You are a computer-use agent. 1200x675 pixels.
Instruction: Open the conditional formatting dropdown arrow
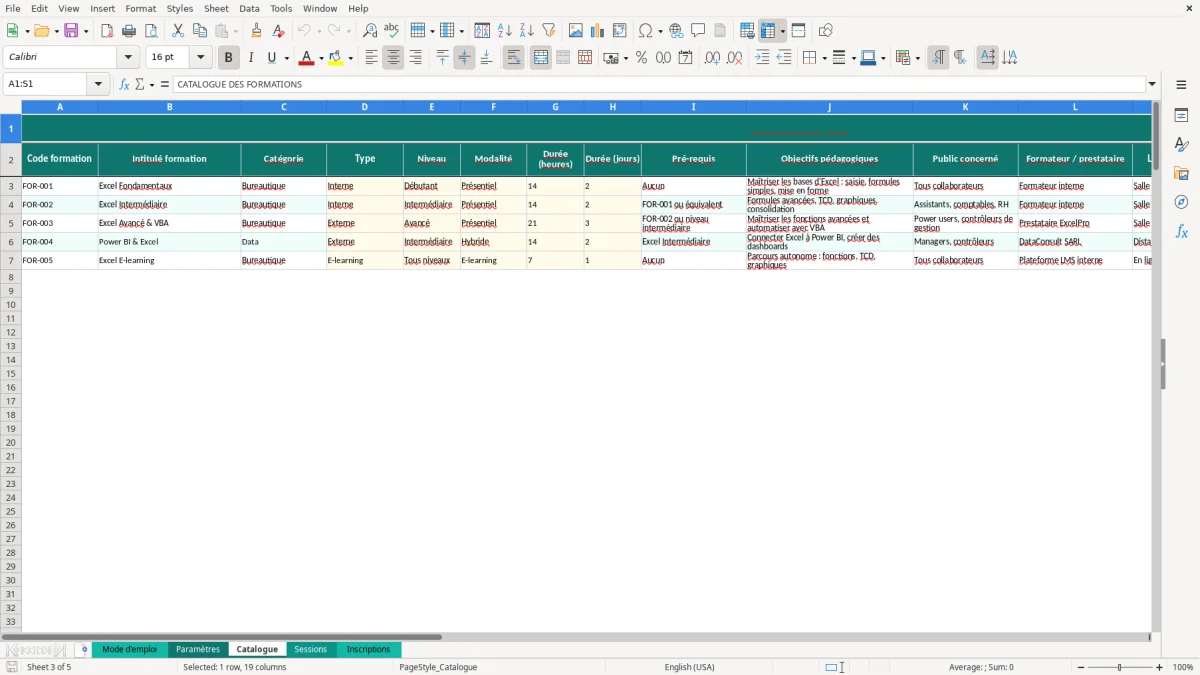click(x=917, y=58)
